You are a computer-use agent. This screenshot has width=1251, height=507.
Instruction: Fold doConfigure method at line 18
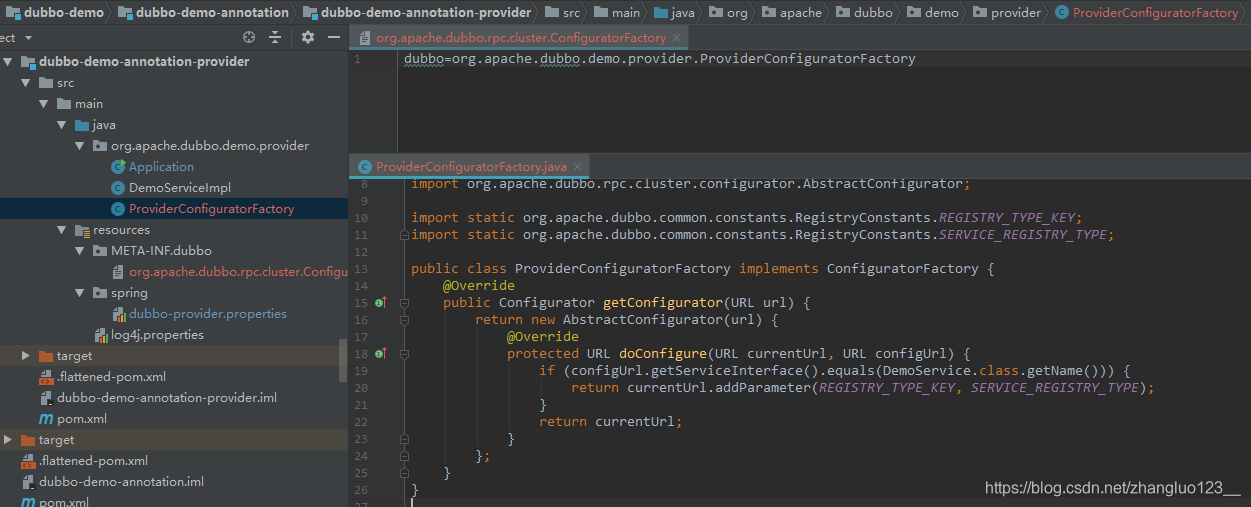point(404,353)
